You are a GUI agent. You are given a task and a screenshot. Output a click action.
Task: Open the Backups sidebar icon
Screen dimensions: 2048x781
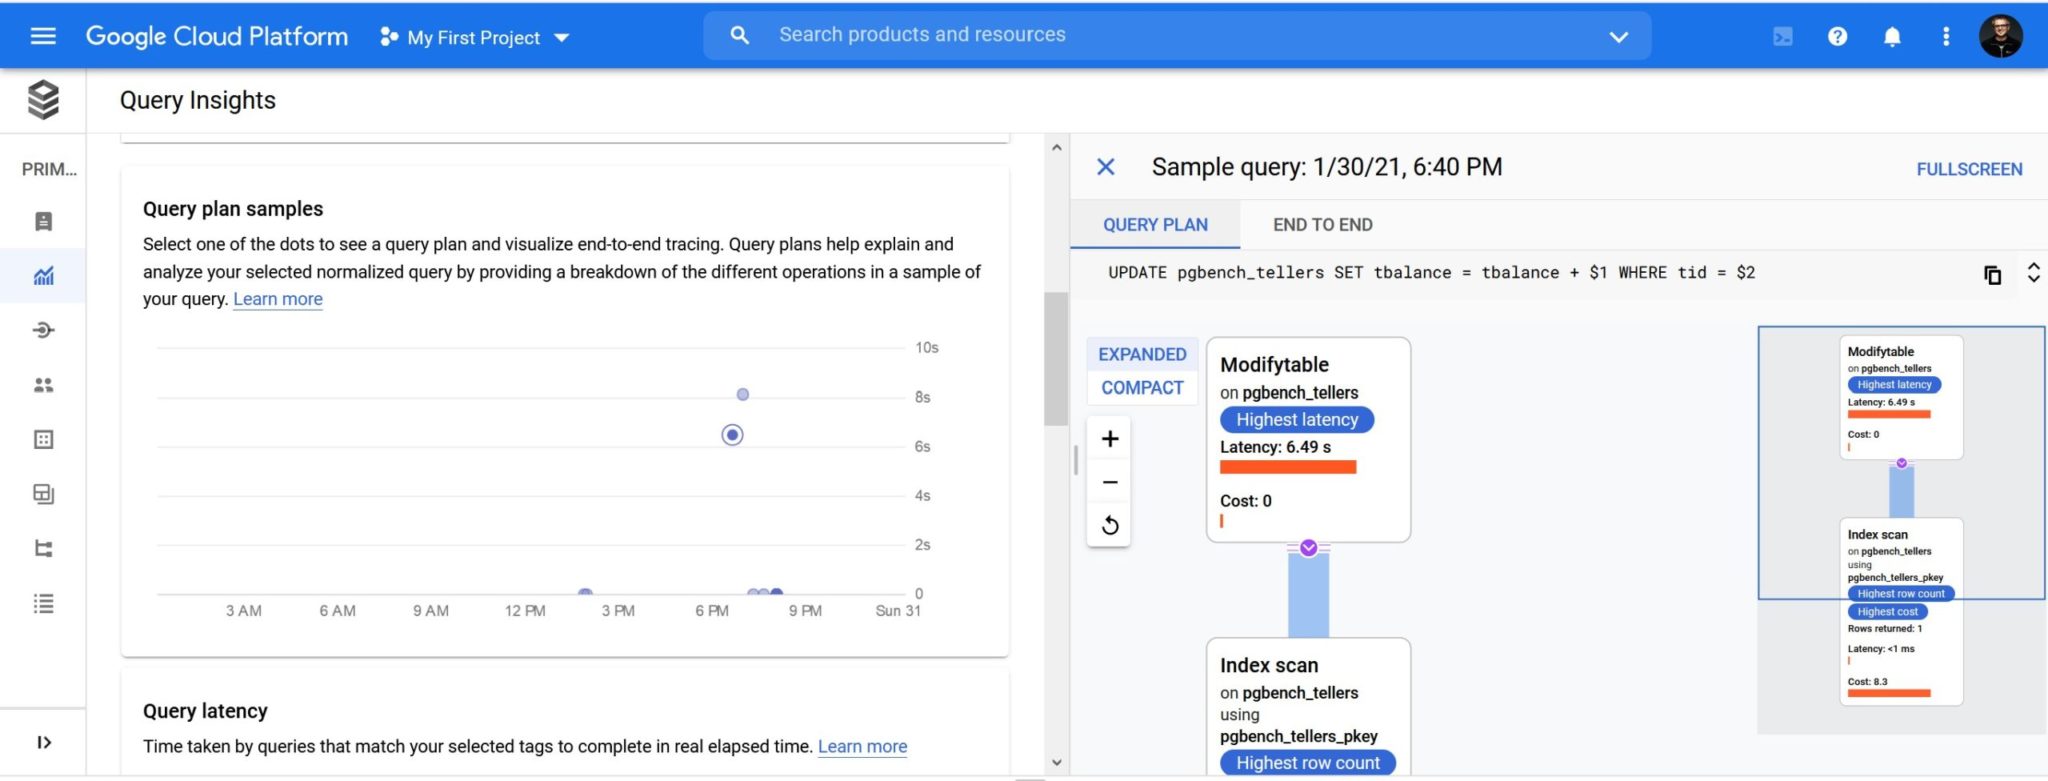click(x=43, y=494)
